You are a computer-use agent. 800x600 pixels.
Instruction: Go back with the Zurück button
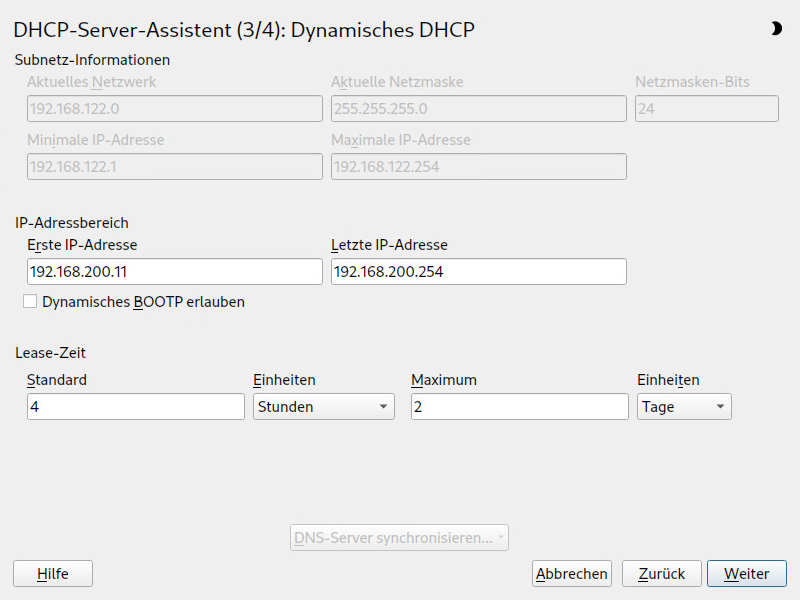661,573
